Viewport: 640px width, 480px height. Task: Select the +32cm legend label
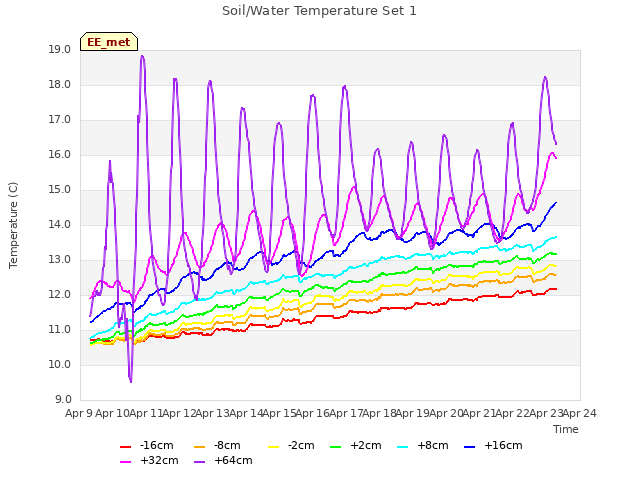tap(159, 460)
